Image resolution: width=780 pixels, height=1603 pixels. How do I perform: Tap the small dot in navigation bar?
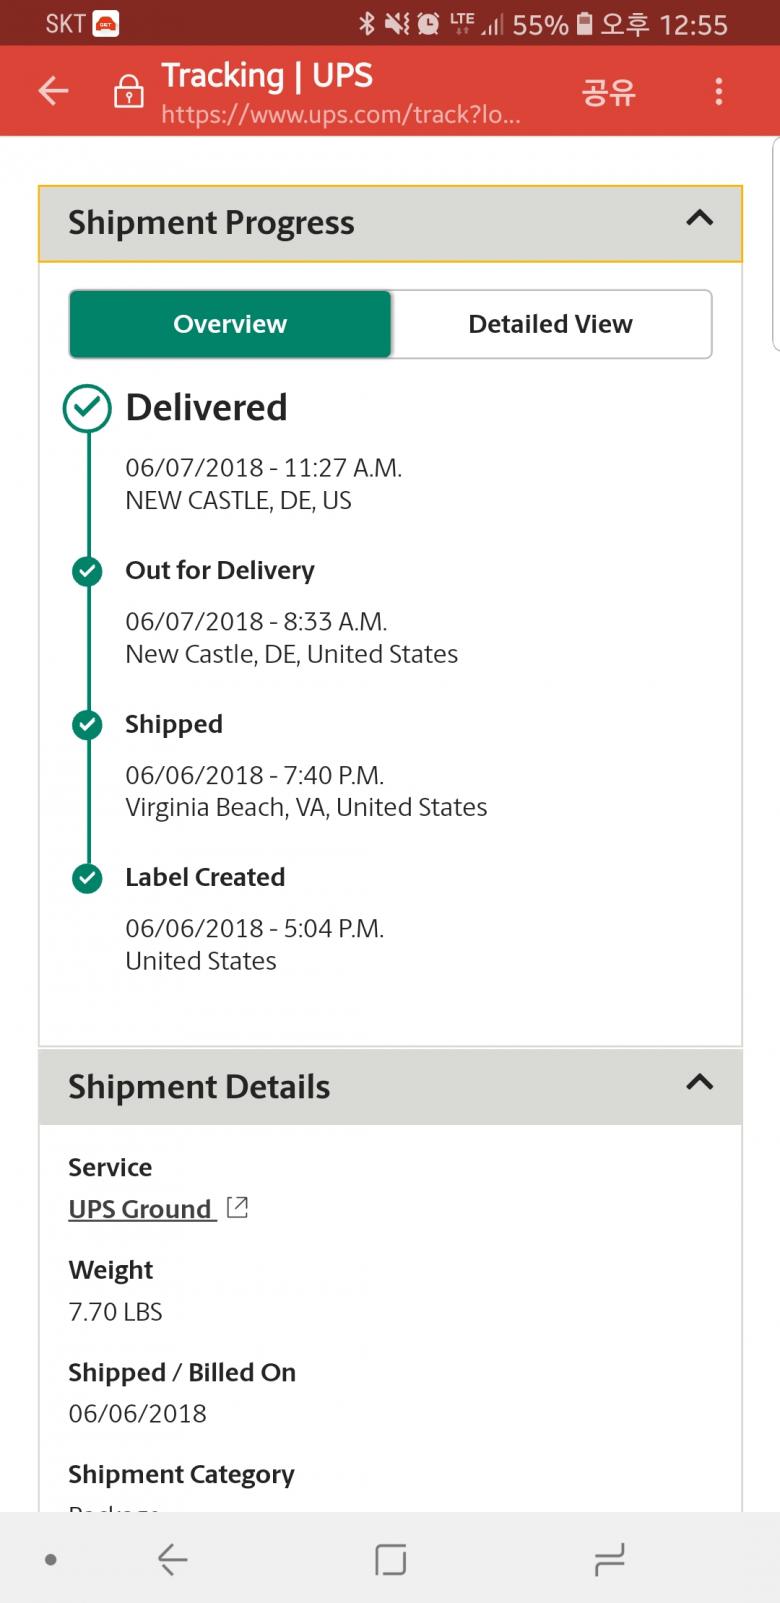[51, 1559]
